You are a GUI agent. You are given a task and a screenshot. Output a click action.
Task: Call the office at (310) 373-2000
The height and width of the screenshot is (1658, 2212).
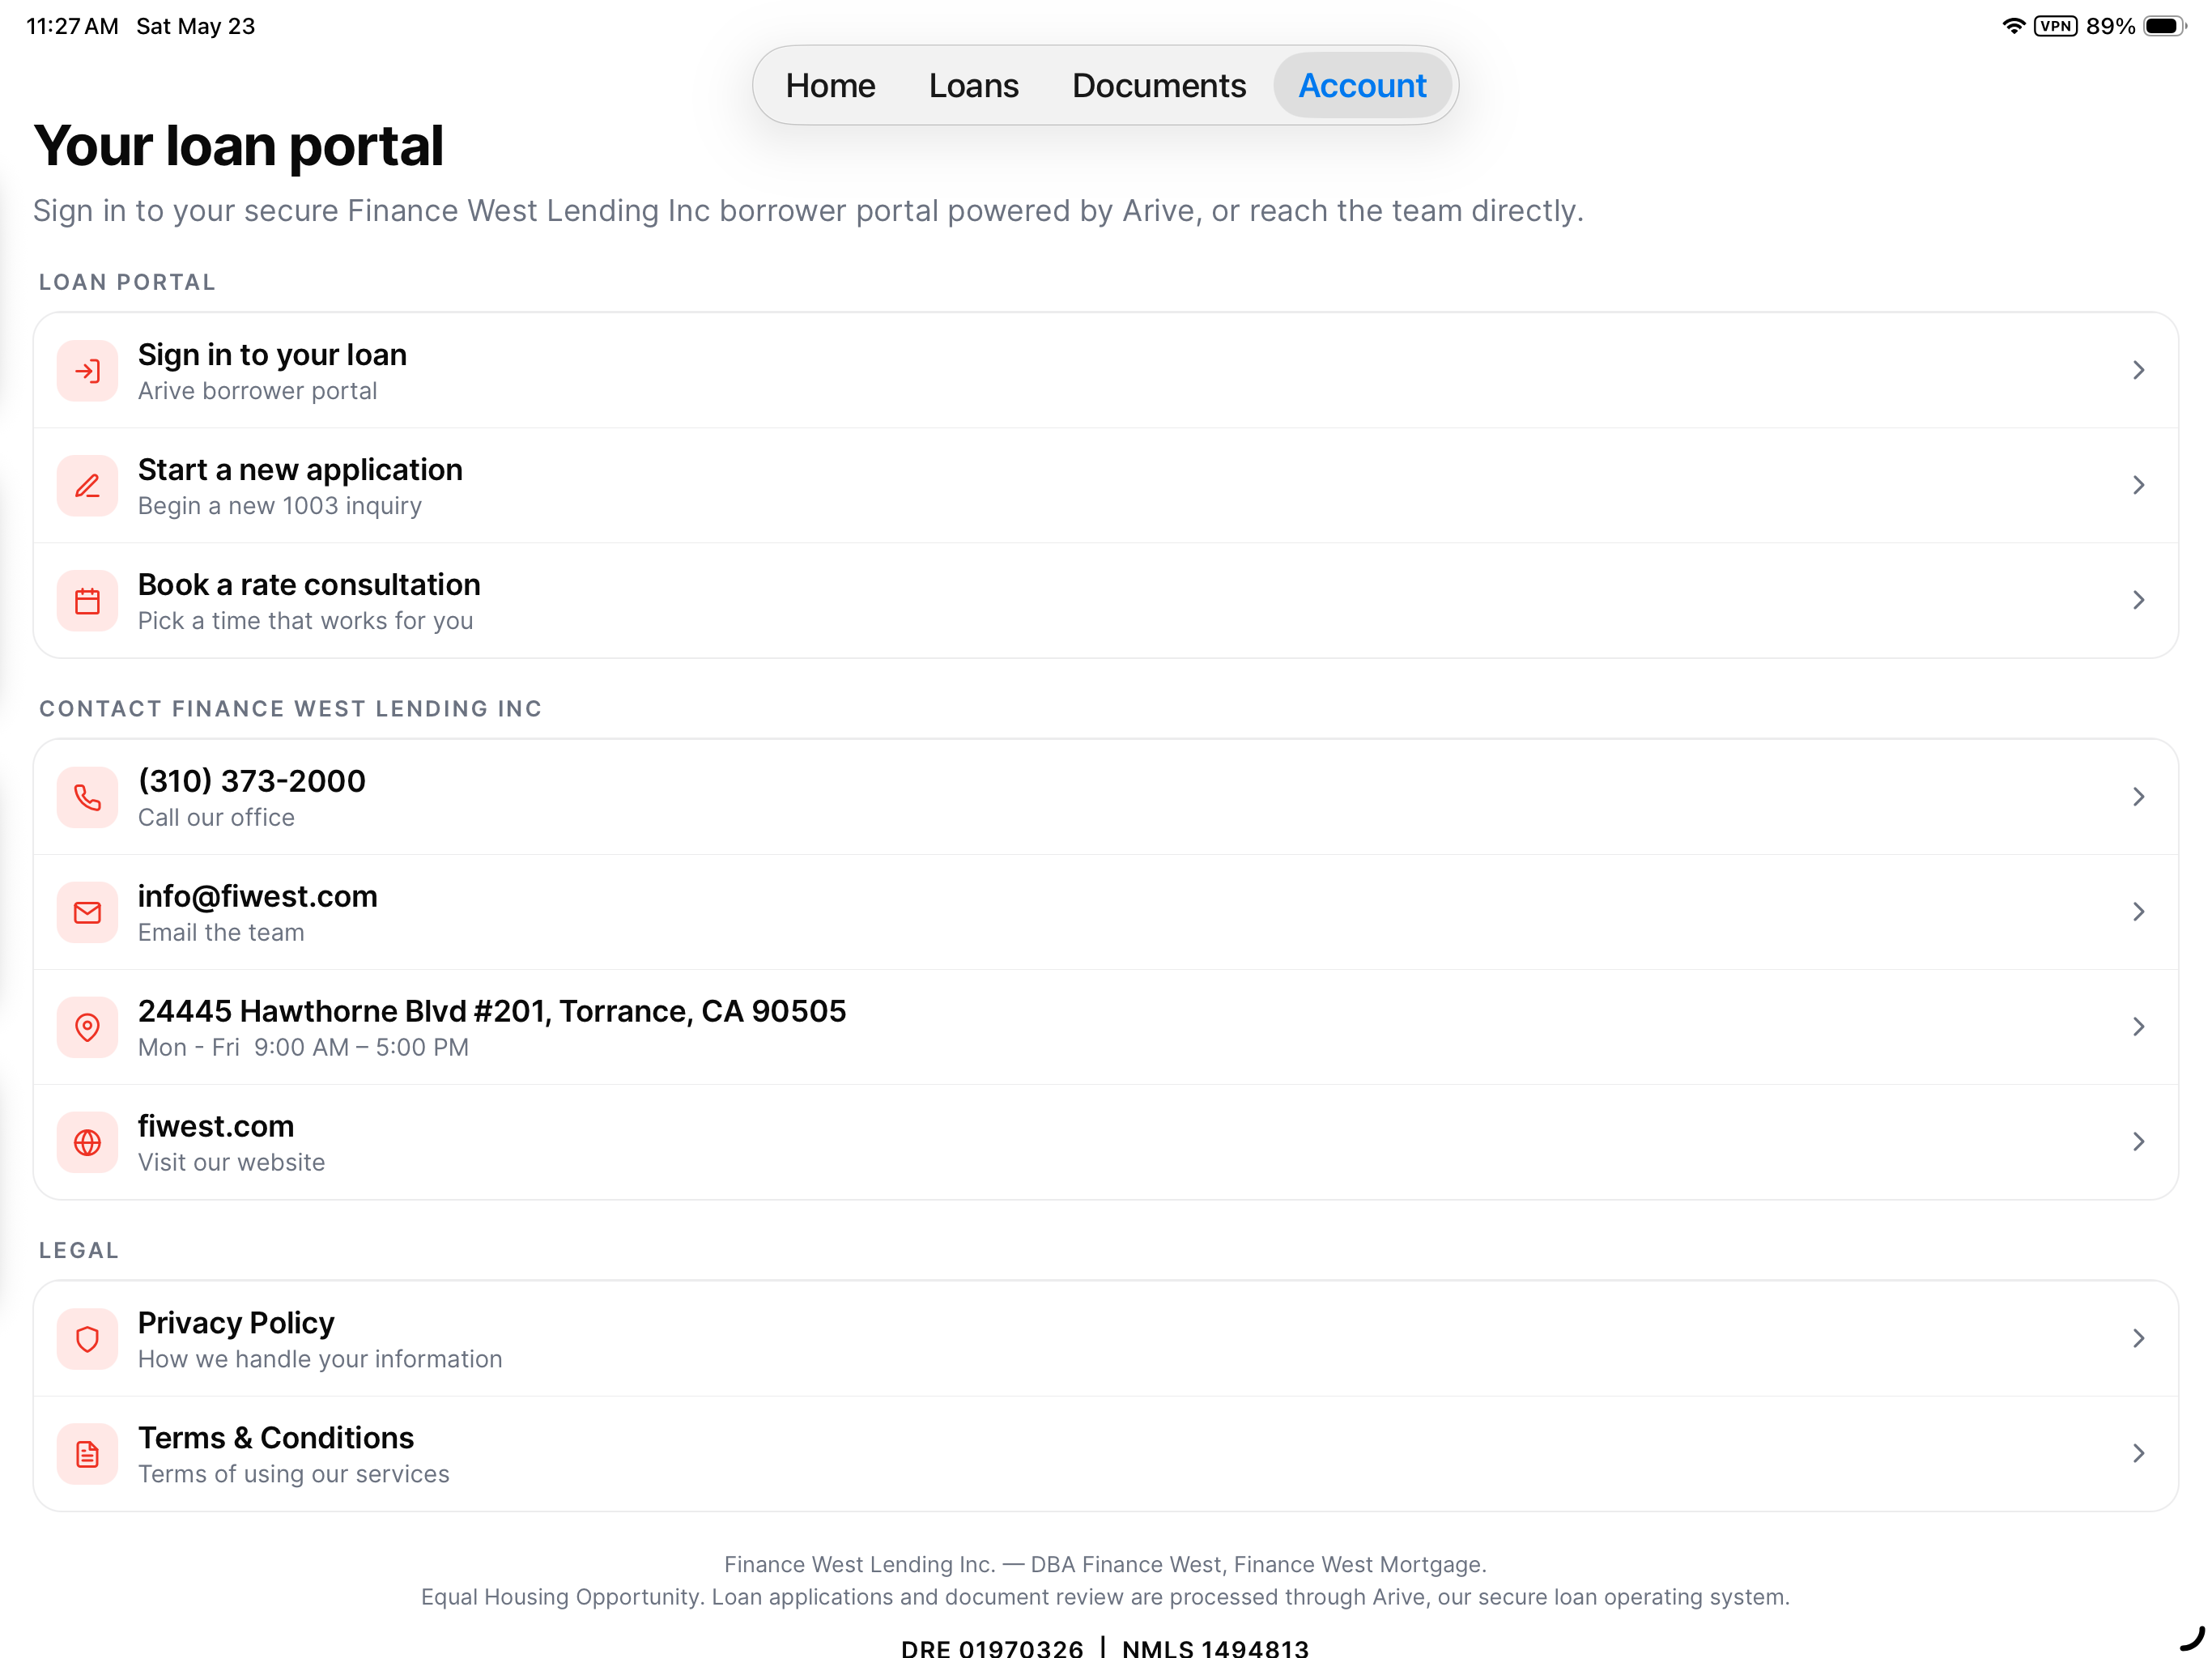[x=1106, y=798]
